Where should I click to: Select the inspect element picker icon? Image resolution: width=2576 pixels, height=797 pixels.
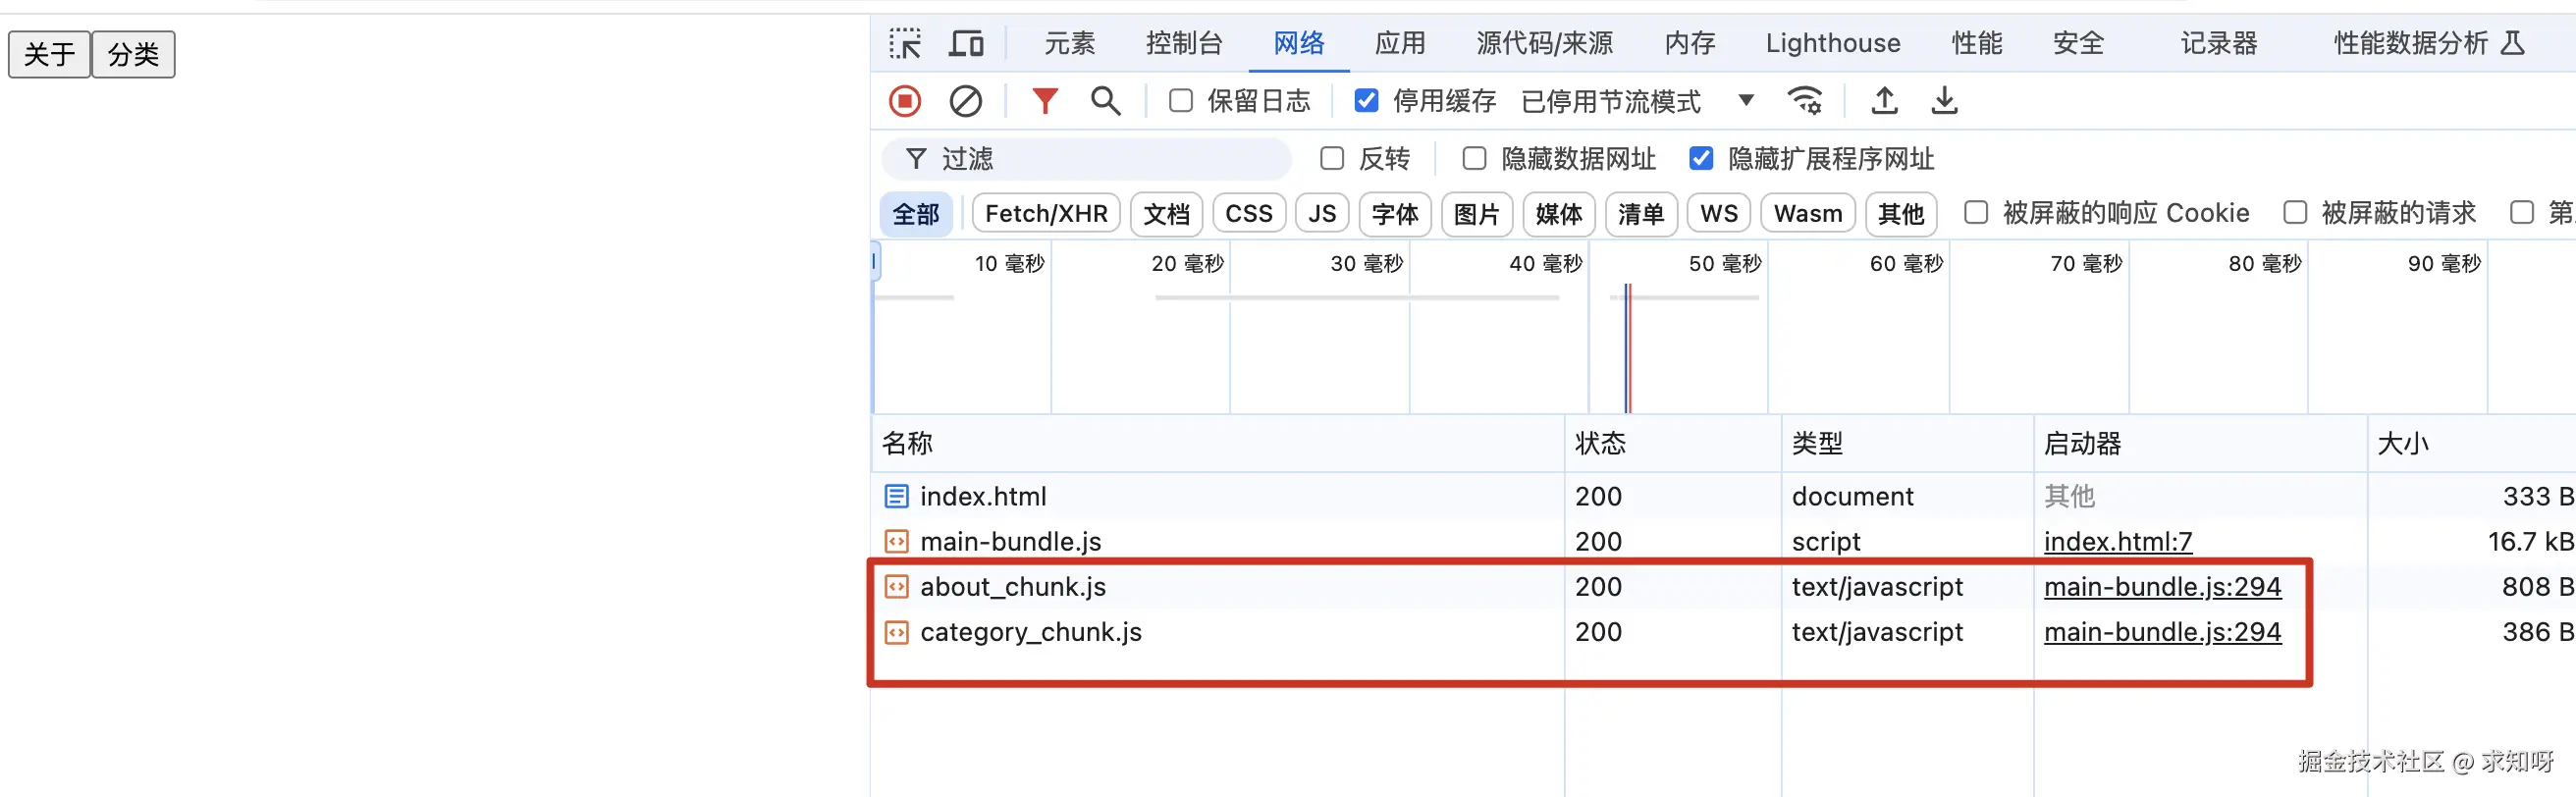(x=905, y=43)
